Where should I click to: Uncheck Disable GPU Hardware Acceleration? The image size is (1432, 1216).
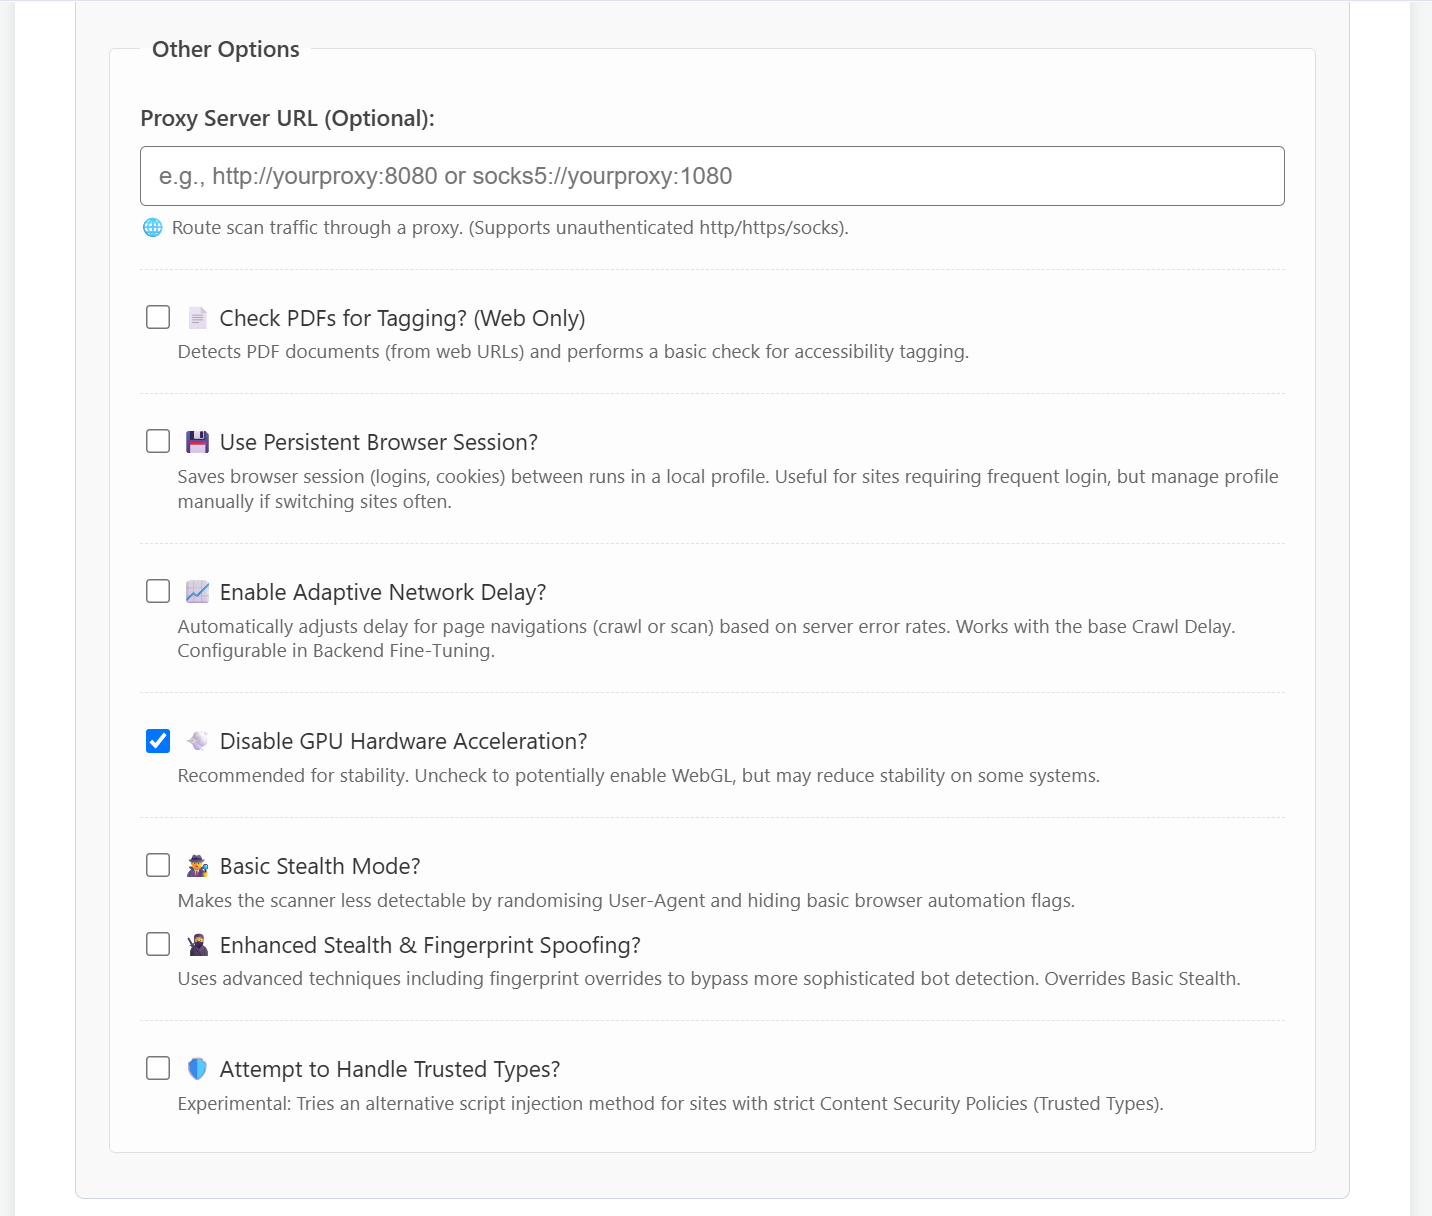tap(158, 741)
